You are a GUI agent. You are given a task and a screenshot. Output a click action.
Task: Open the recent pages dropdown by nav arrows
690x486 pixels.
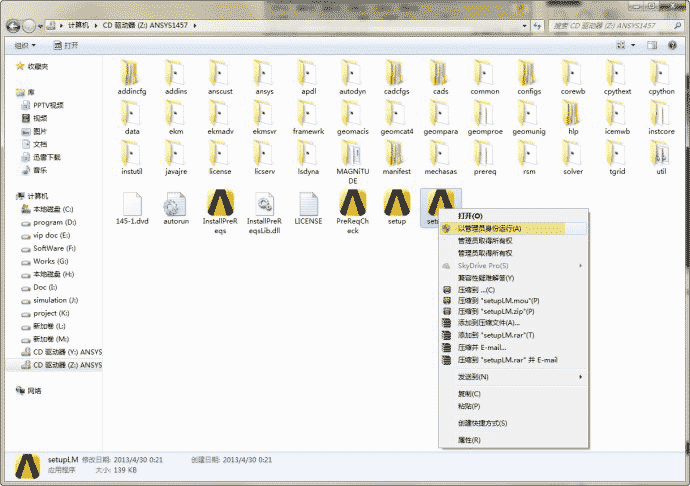(x=40, y=26)
